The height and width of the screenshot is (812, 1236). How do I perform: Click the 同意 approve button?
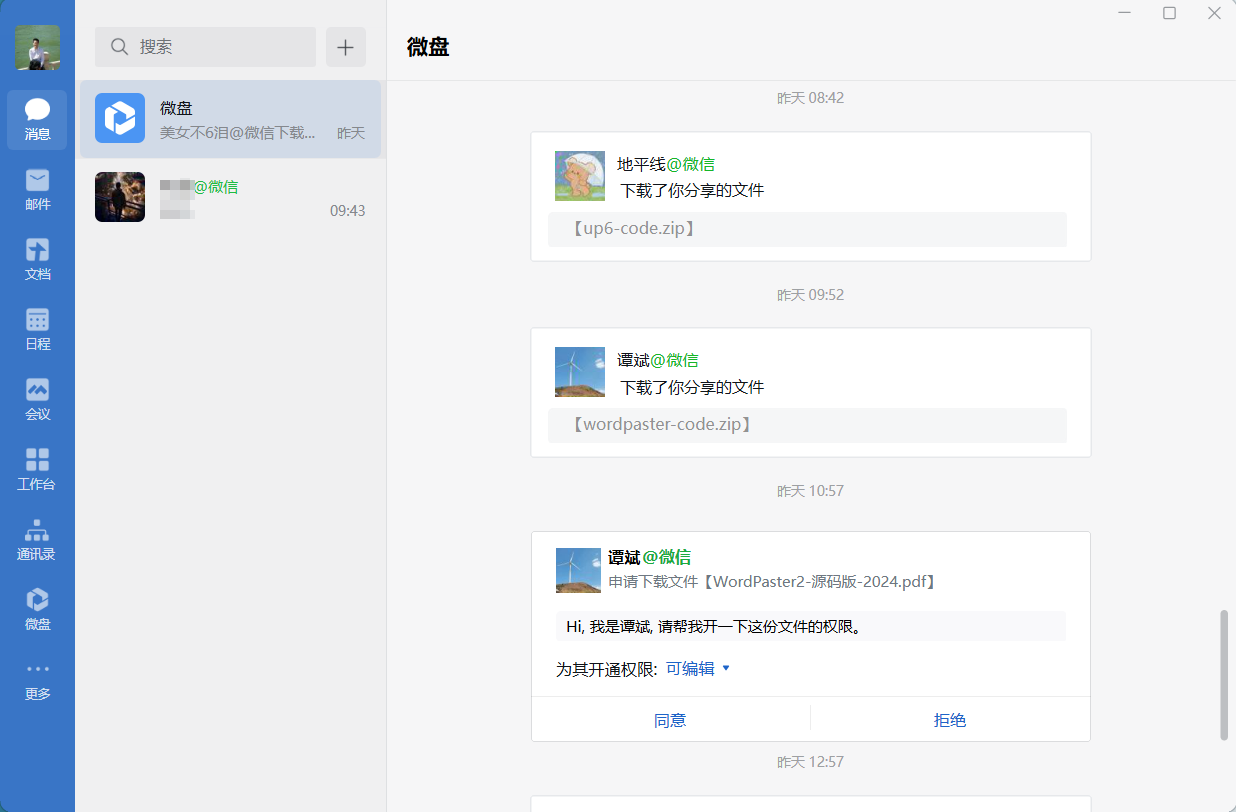[670, 720]
